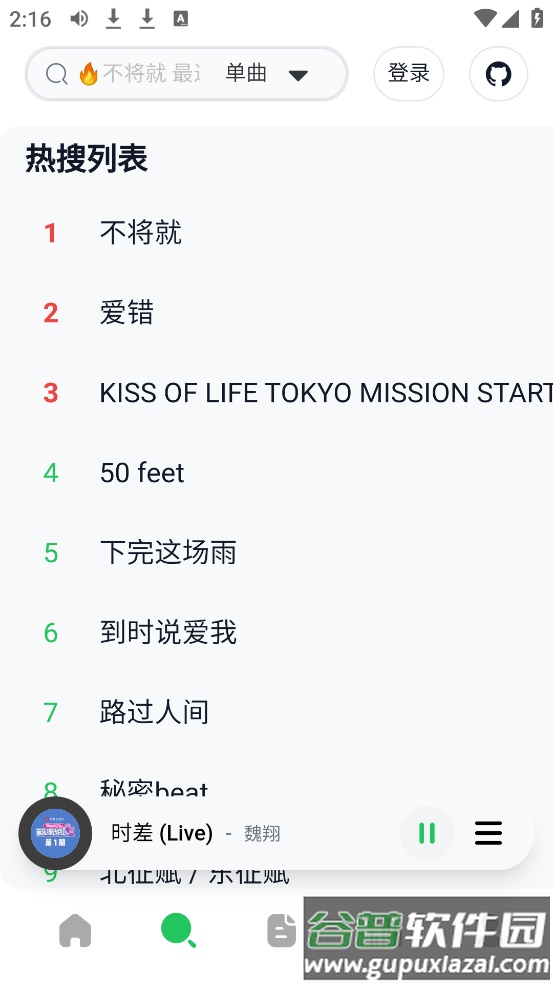Open the album cover of 时差 (Live)

coord(55,833)
